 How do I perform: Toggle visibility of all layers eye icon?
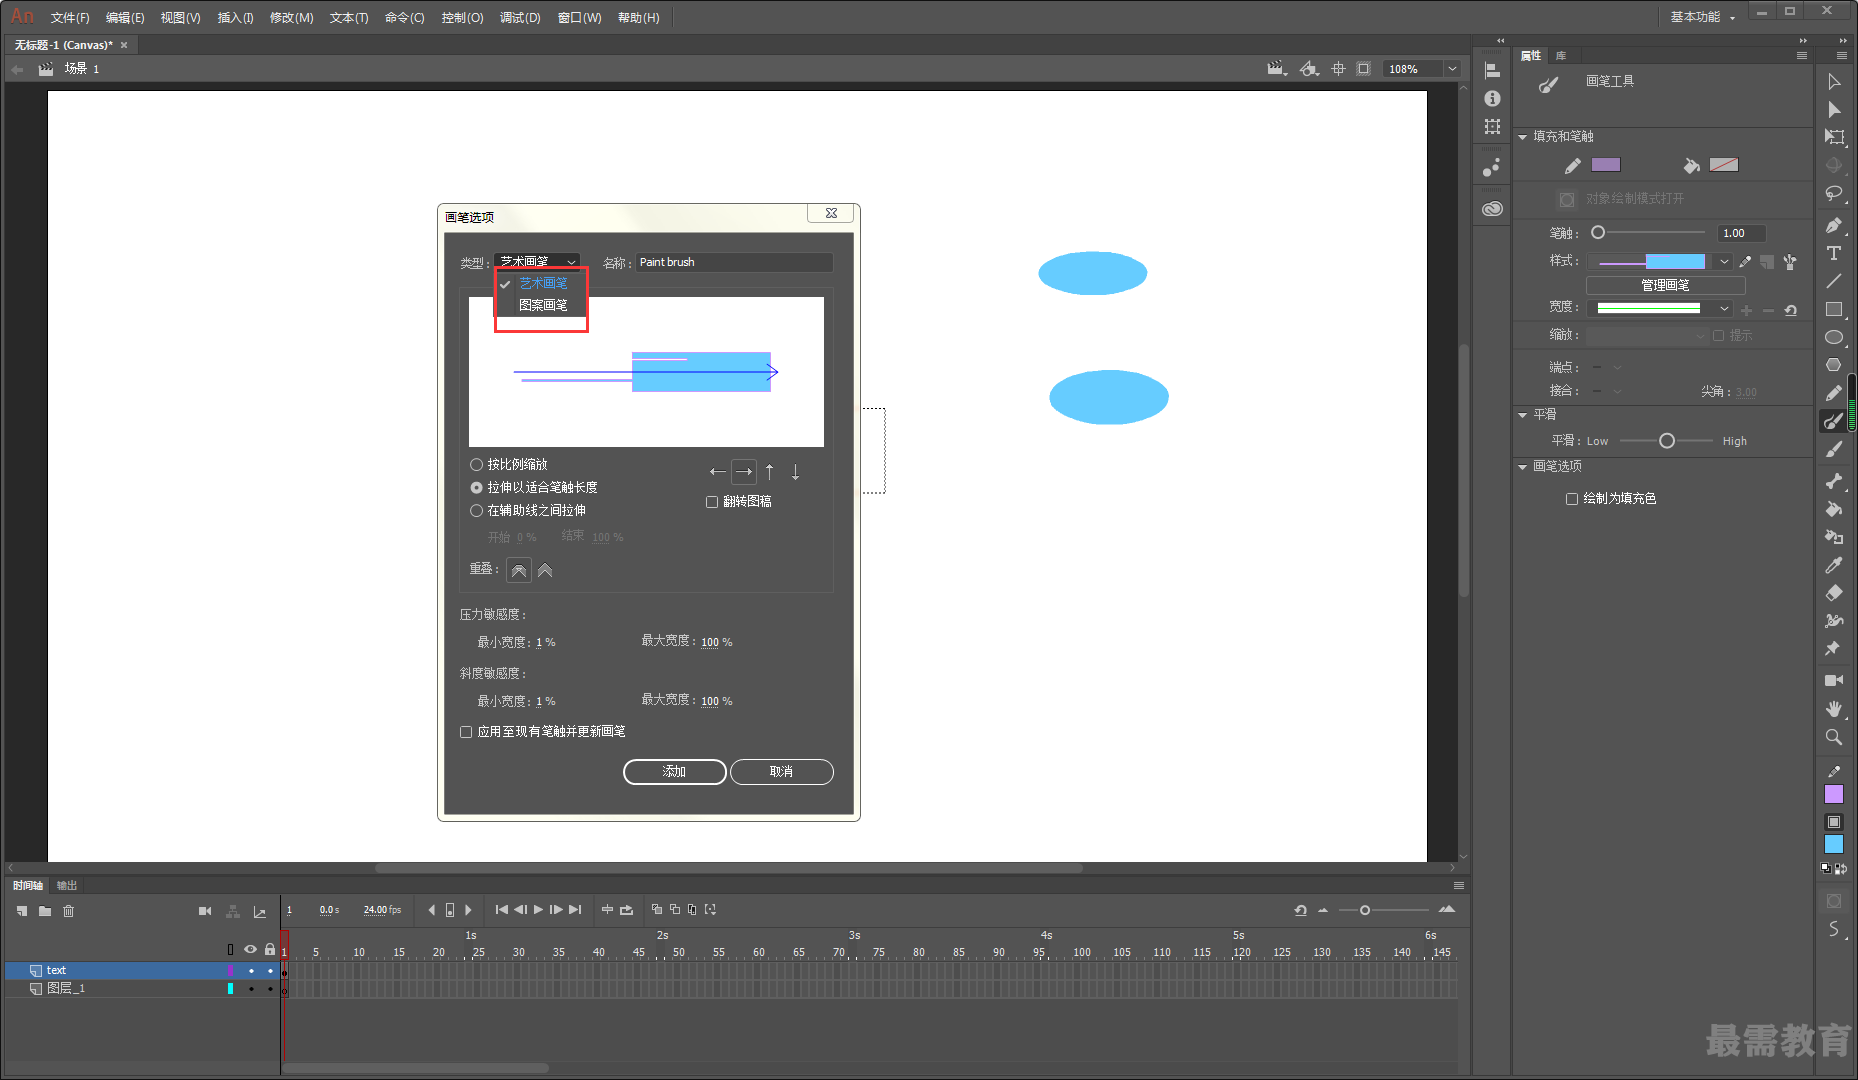pyautogui.click(x=250, y=949)
